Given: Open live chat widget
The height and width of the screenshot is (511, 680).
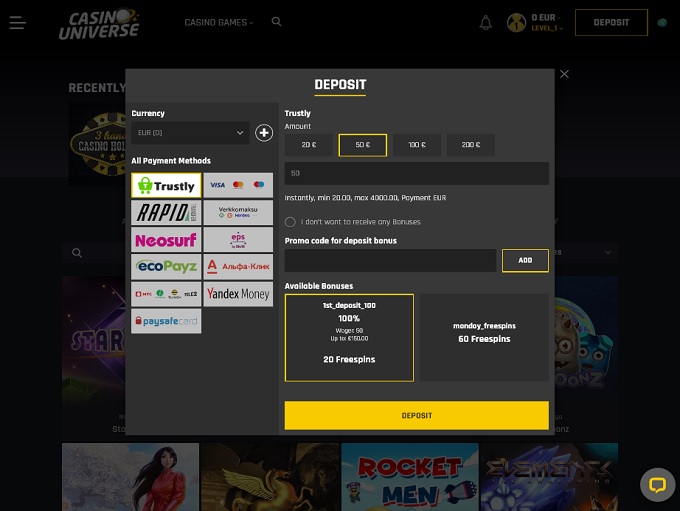Looking at the screenshot, I should (x=657, y=485).
